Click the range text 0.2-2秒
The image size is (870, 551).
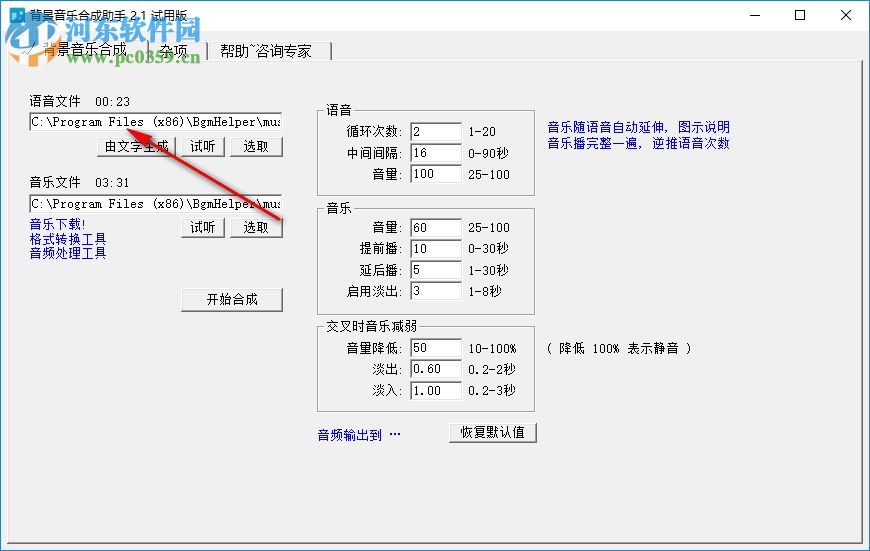[492, 370]
